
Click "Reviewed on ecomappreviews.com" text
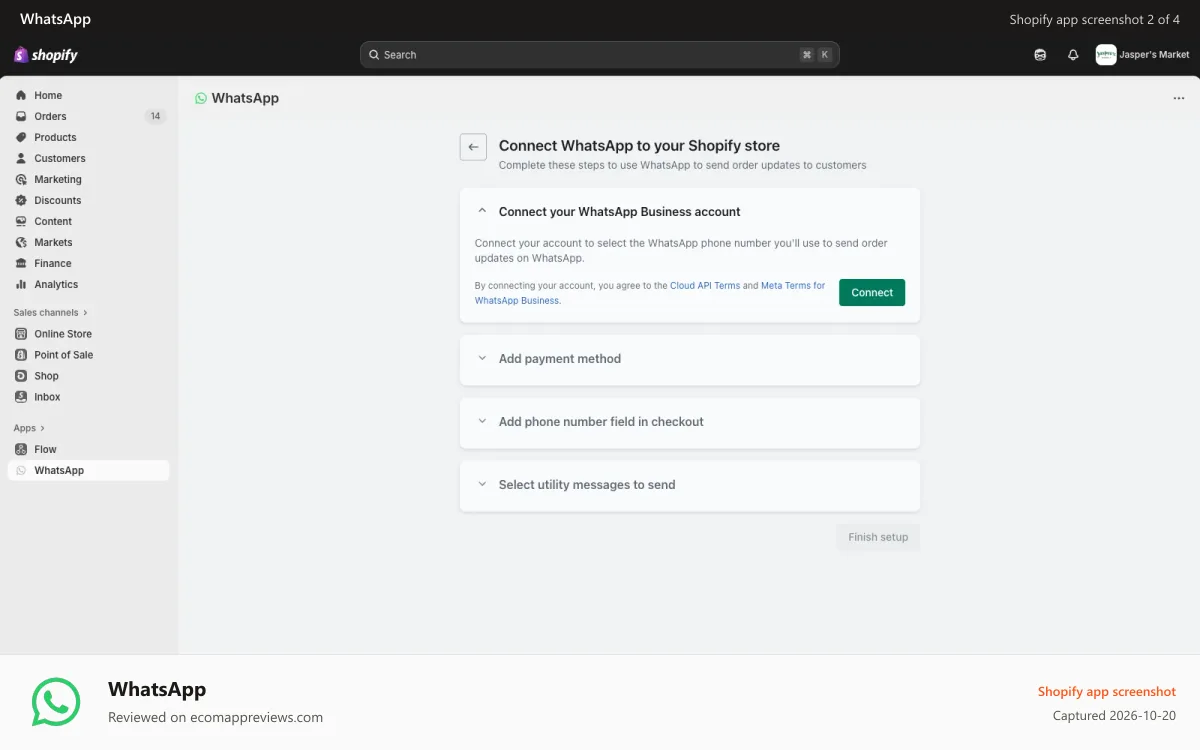point(215,717)
